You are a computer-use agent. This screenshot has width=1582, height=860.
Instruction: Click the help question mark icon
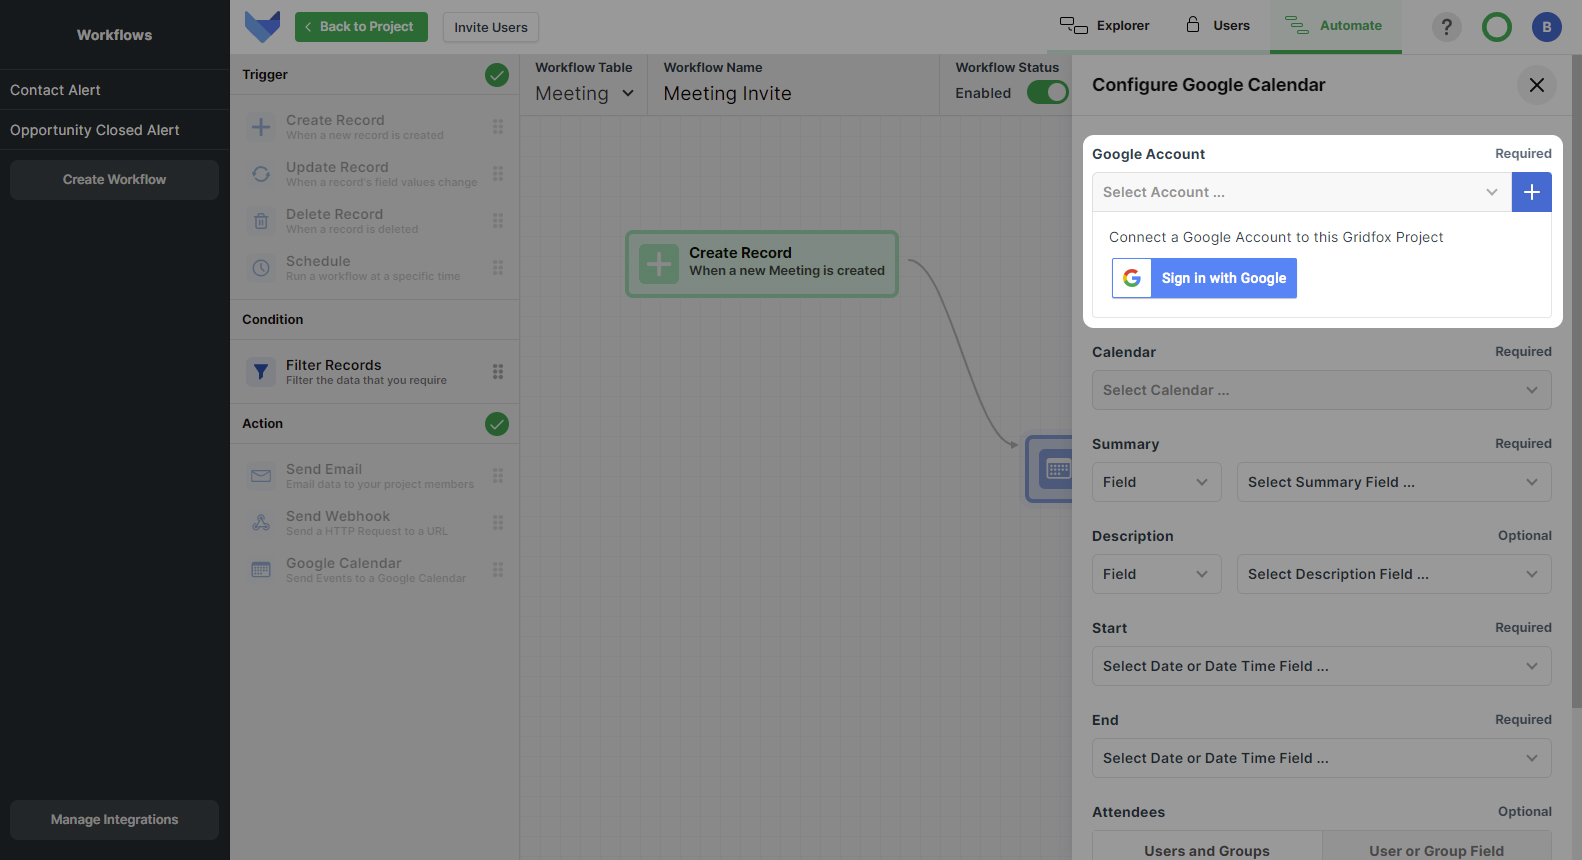coord(1446,27)
